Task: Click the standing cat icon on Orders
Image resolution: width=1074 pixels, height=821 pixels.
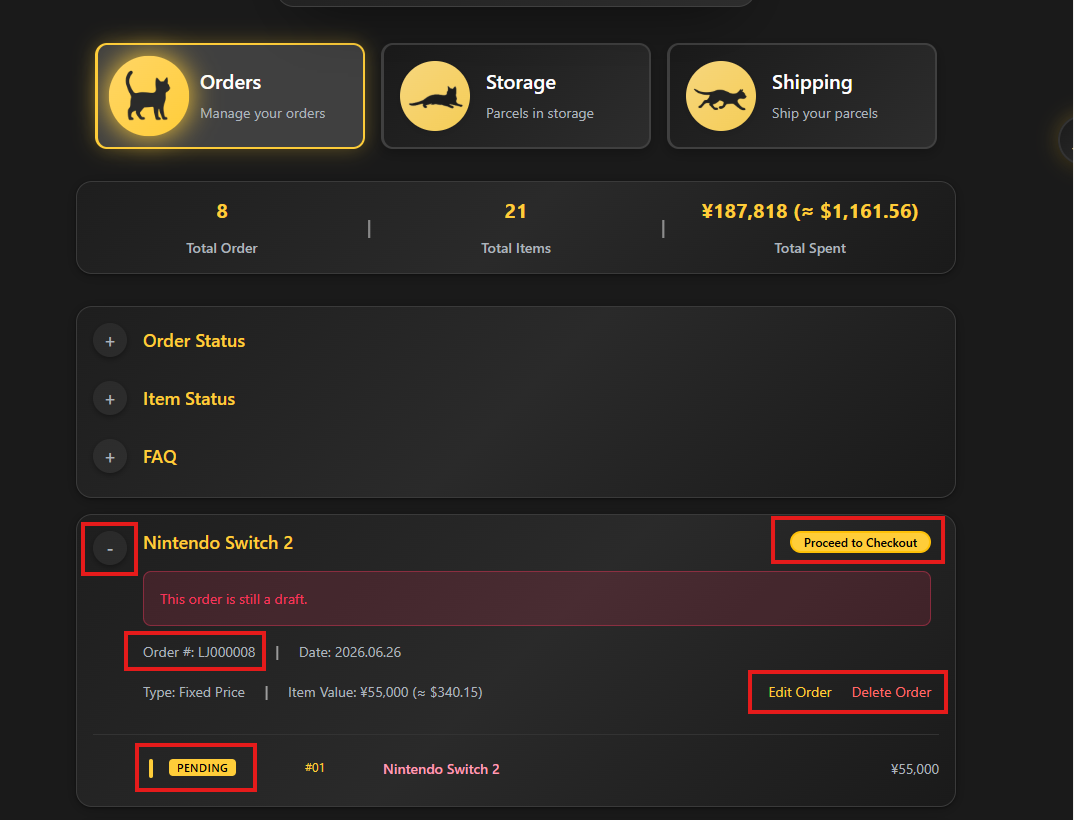Action: click(x=149, y=96)
